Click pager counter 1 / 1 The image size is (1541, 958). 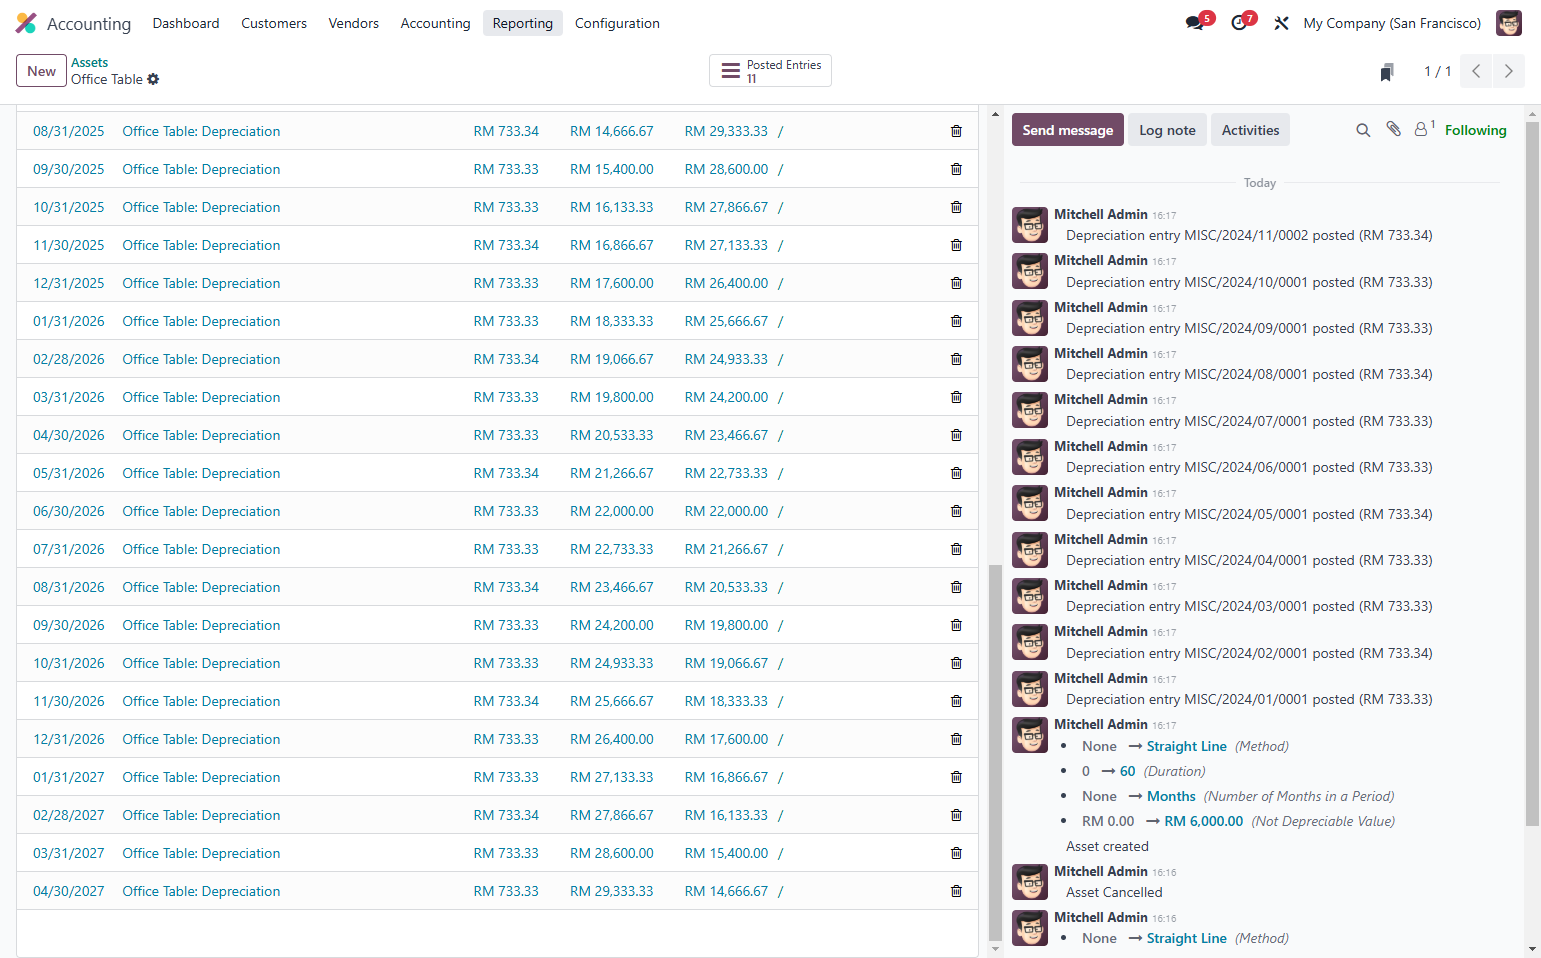[1437, 71]
